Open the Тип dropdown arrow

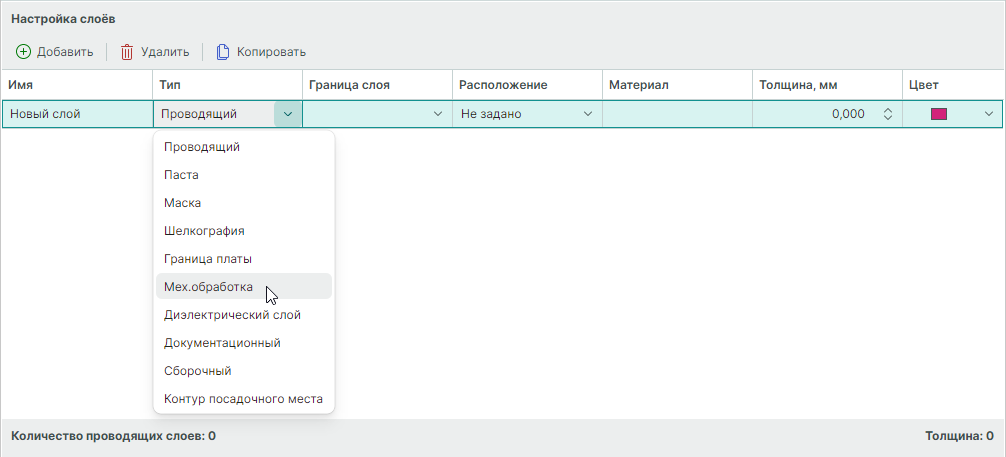click(288, 114)
